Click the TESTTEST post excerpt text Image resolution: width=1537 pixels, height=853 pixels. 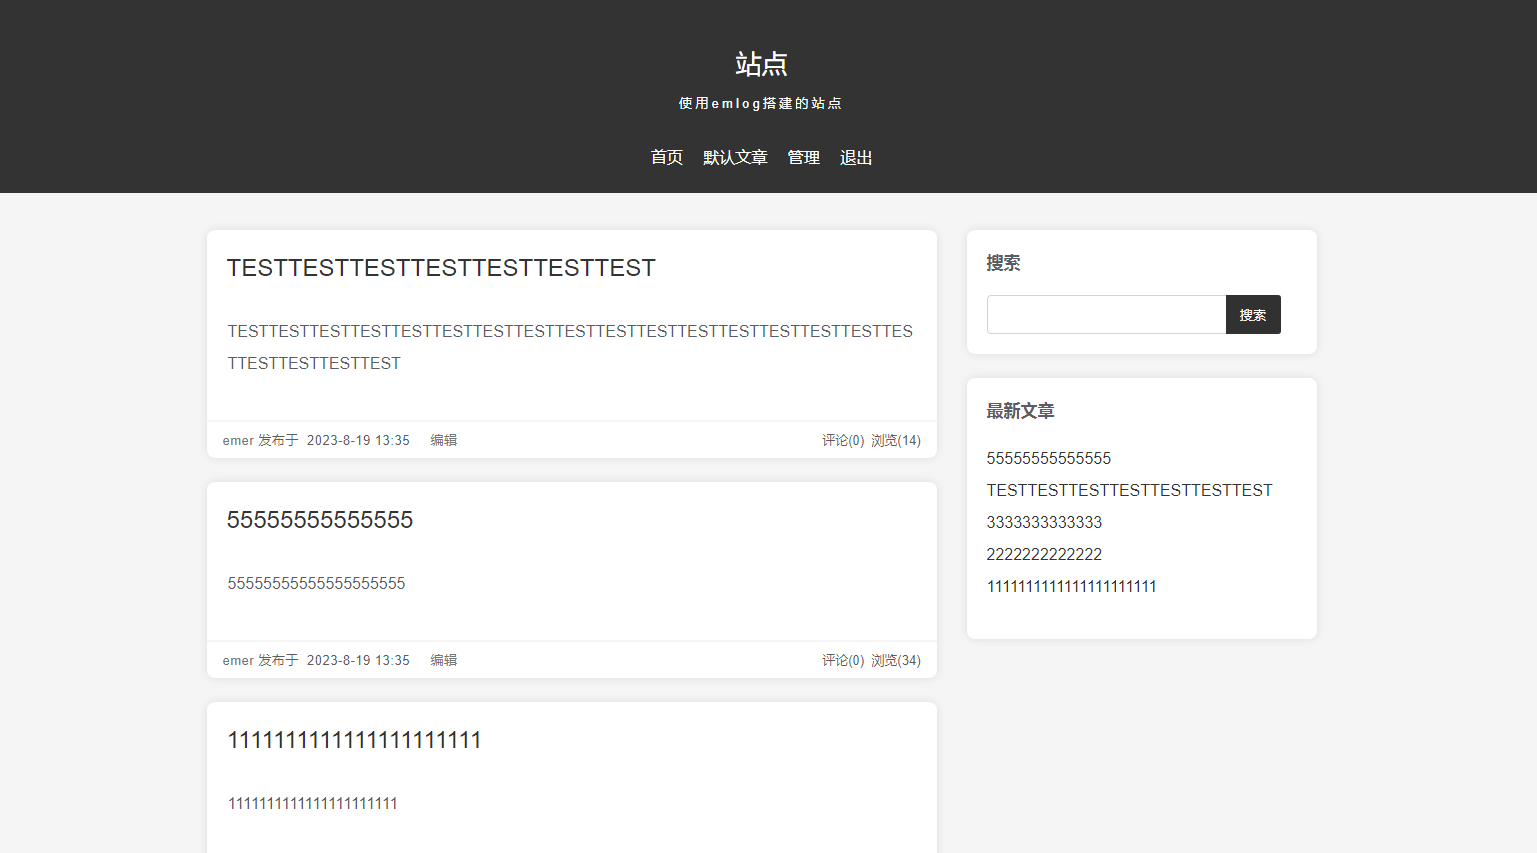[x=570, y=347]
